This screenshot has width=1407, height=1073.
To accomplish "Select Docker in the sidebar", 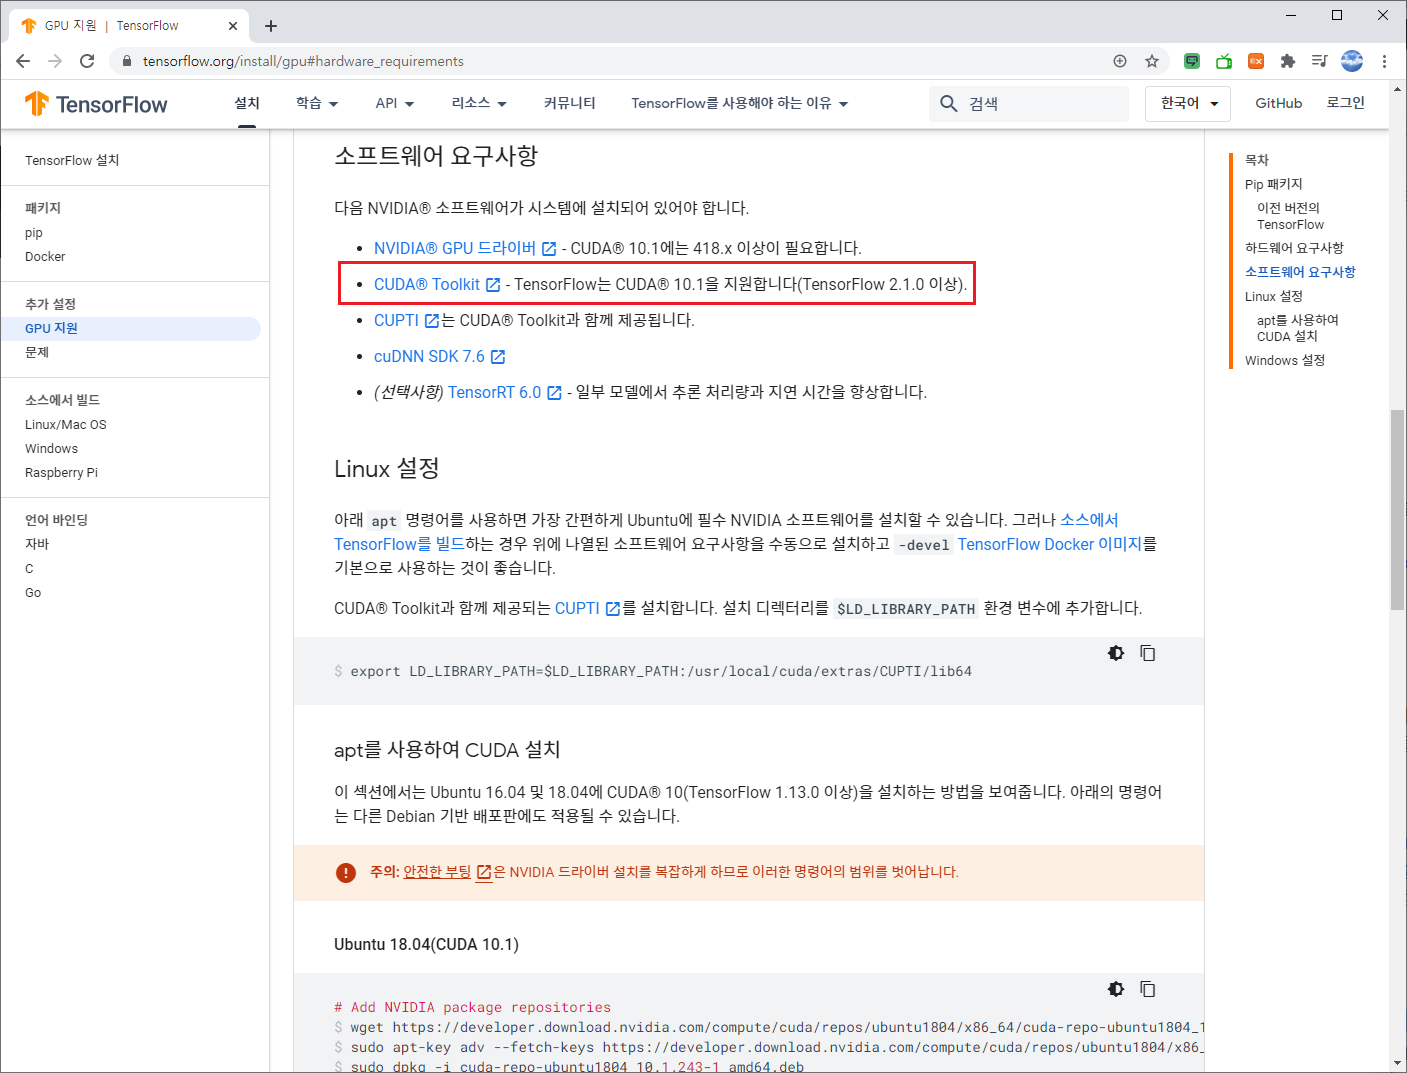I will 45,257.
